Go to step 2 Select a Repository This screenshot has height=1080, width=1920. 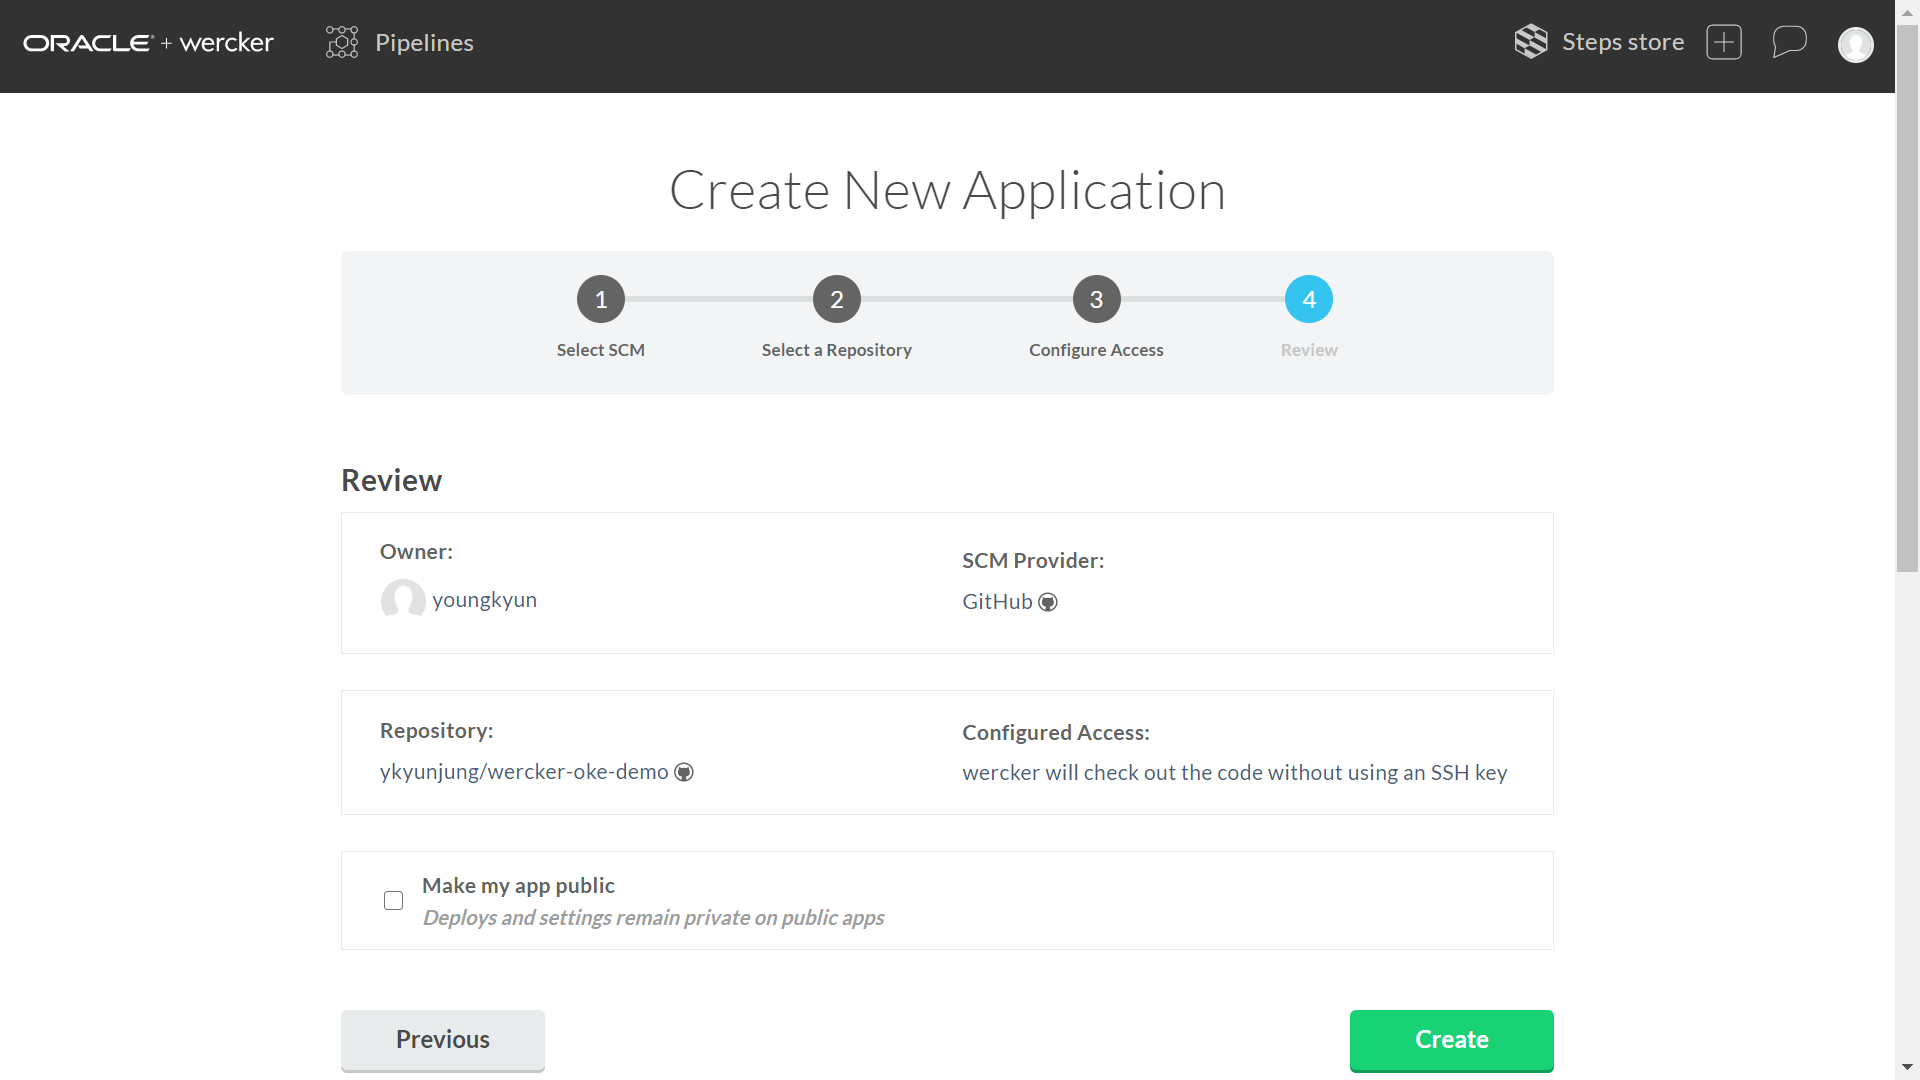(x=836, y=299)
